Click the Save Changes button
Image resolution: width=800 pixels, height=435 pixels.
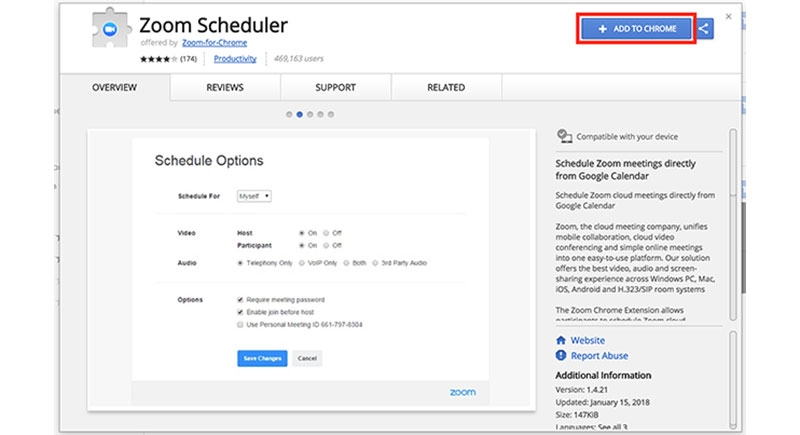262,358
